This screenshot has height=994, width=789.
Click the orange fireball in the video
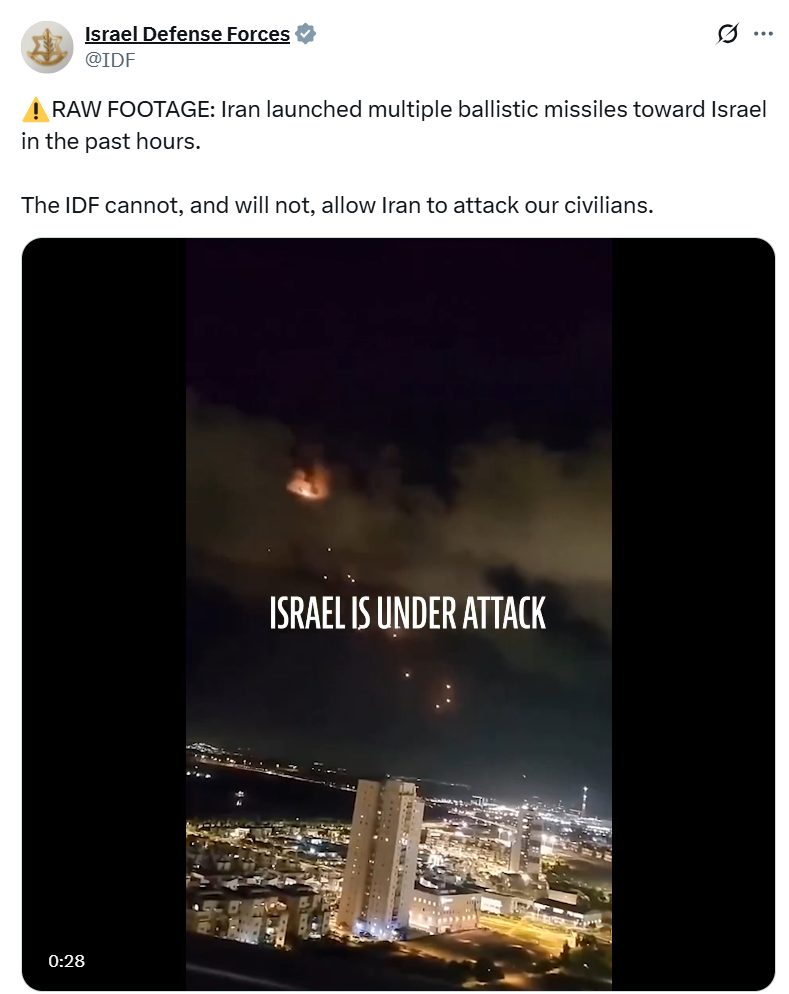click(308, 482)
